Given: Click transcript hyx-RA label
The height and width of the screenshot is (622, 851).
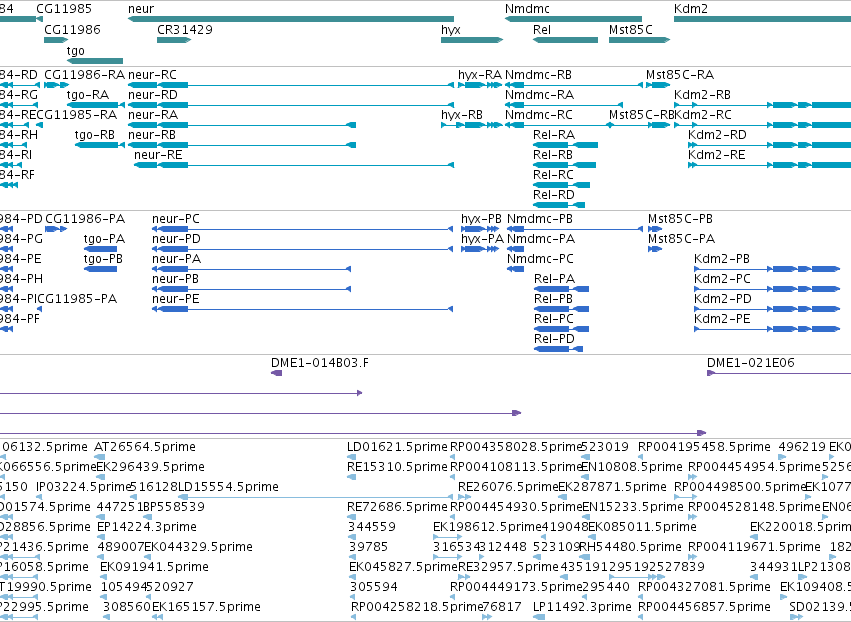Looking at the screenshot, I should coord(480,75).
